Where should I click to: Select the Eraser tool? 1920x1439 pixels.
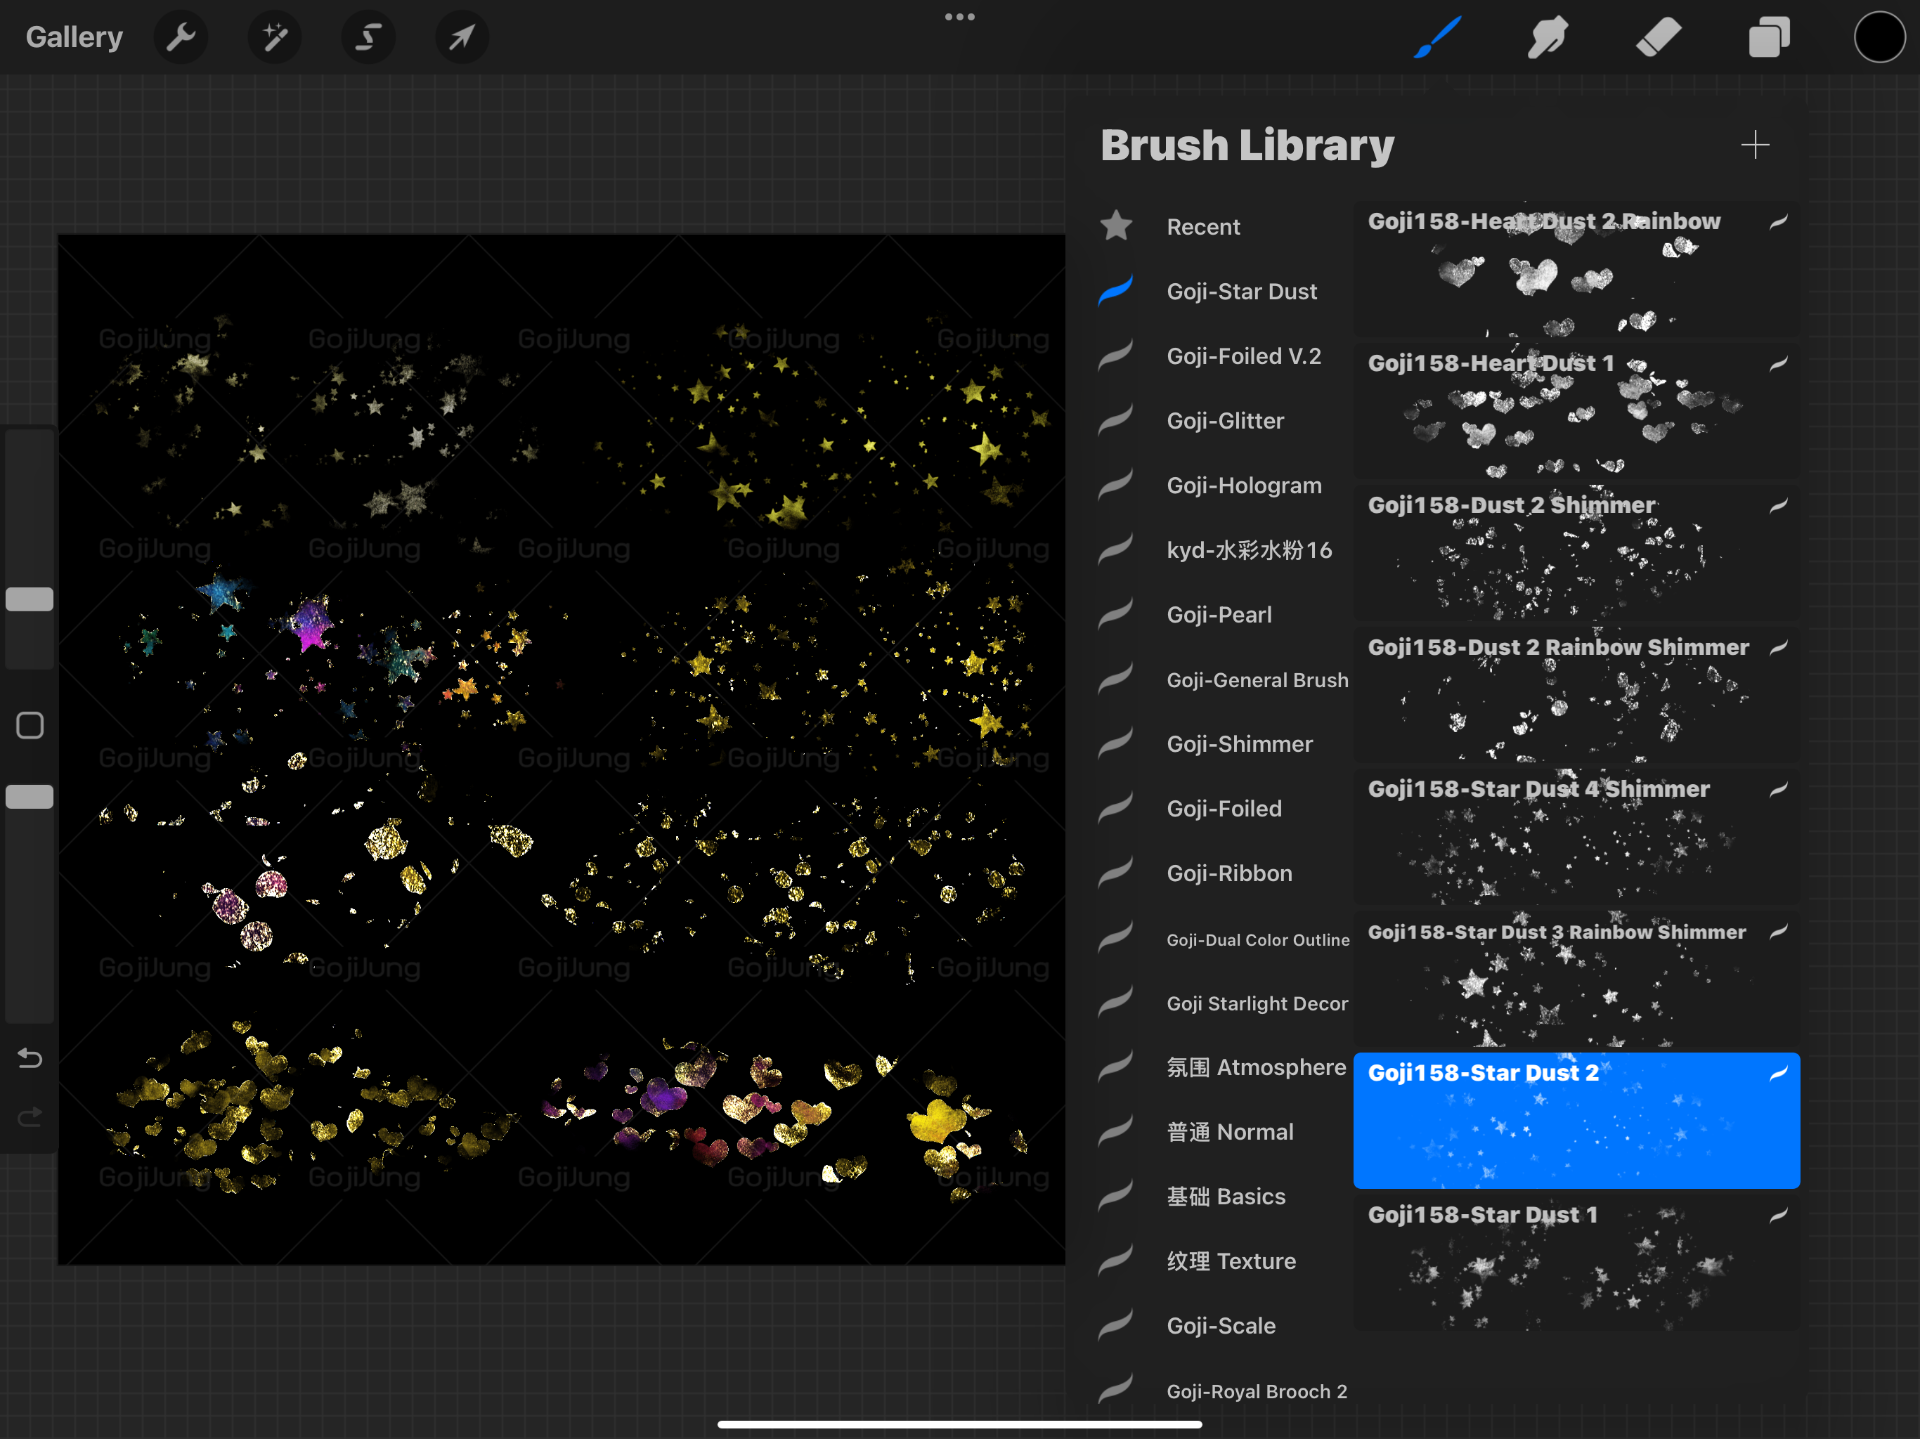(x=1658, y=38)
